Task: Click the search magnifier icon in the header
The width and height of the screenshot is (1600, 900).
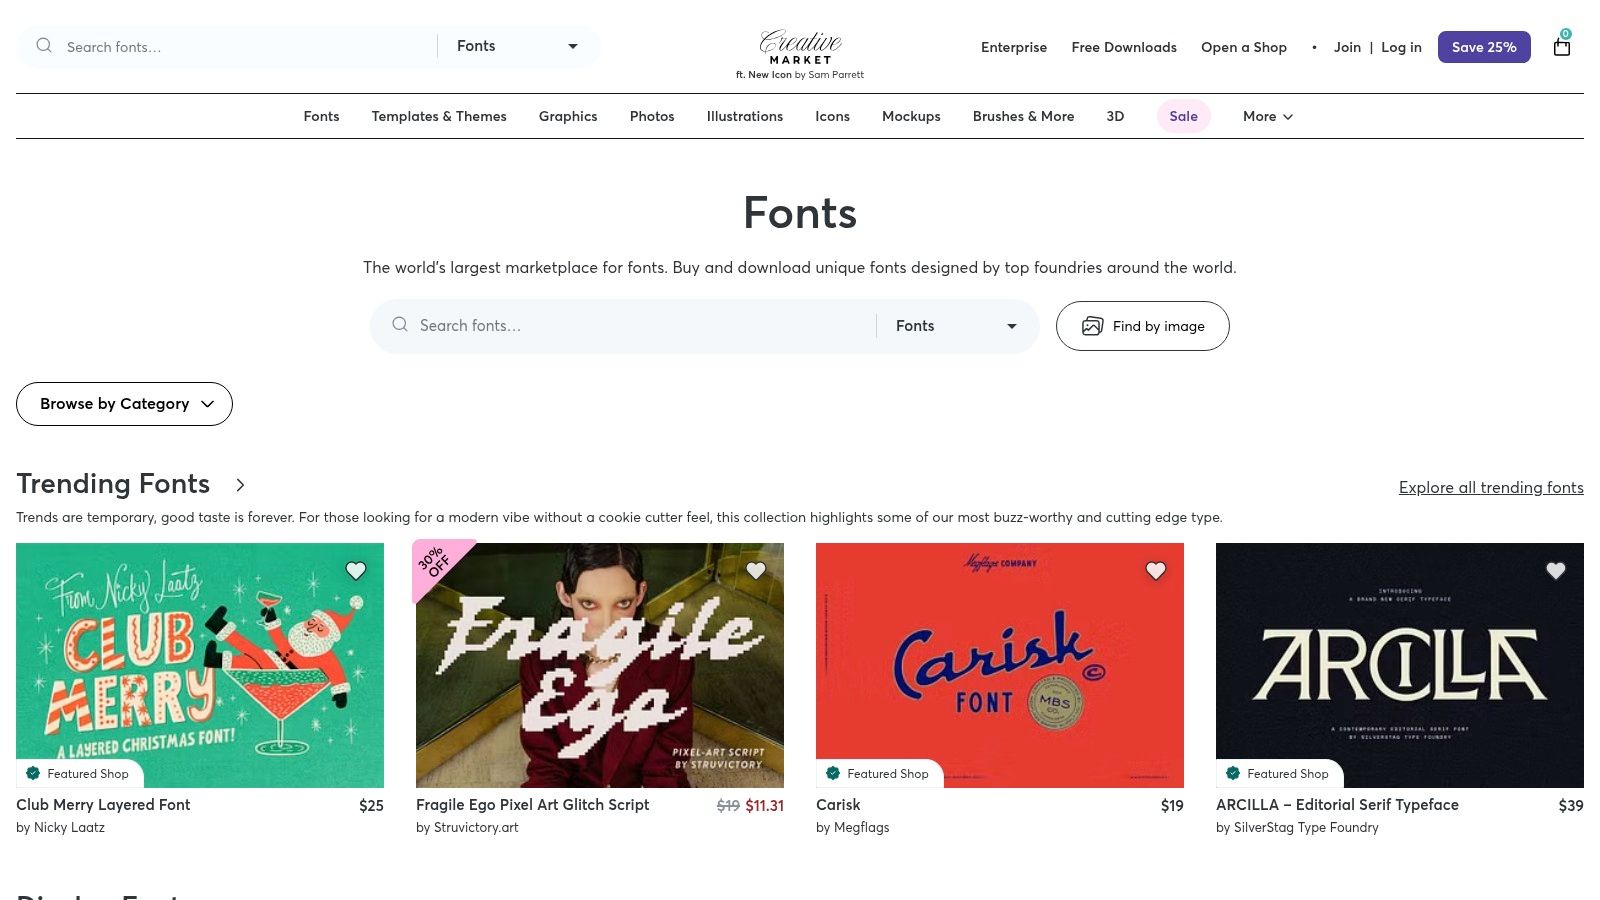Action: pos(44,46)
